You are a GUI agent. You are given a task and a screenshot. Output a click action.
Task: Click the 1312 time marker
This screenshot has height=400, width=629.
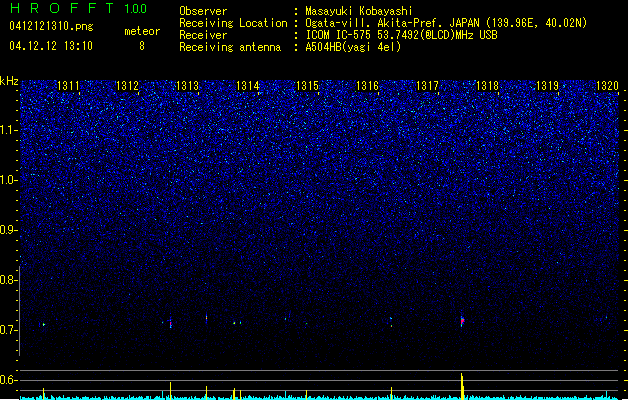[x=127, y=86]
